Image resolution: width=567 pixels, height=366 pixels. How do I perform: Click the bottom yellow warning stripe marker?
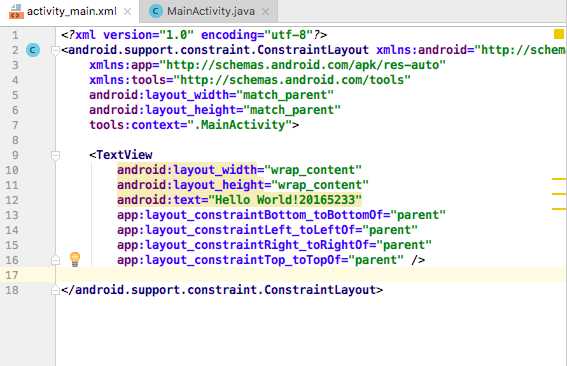click(559, 209)
